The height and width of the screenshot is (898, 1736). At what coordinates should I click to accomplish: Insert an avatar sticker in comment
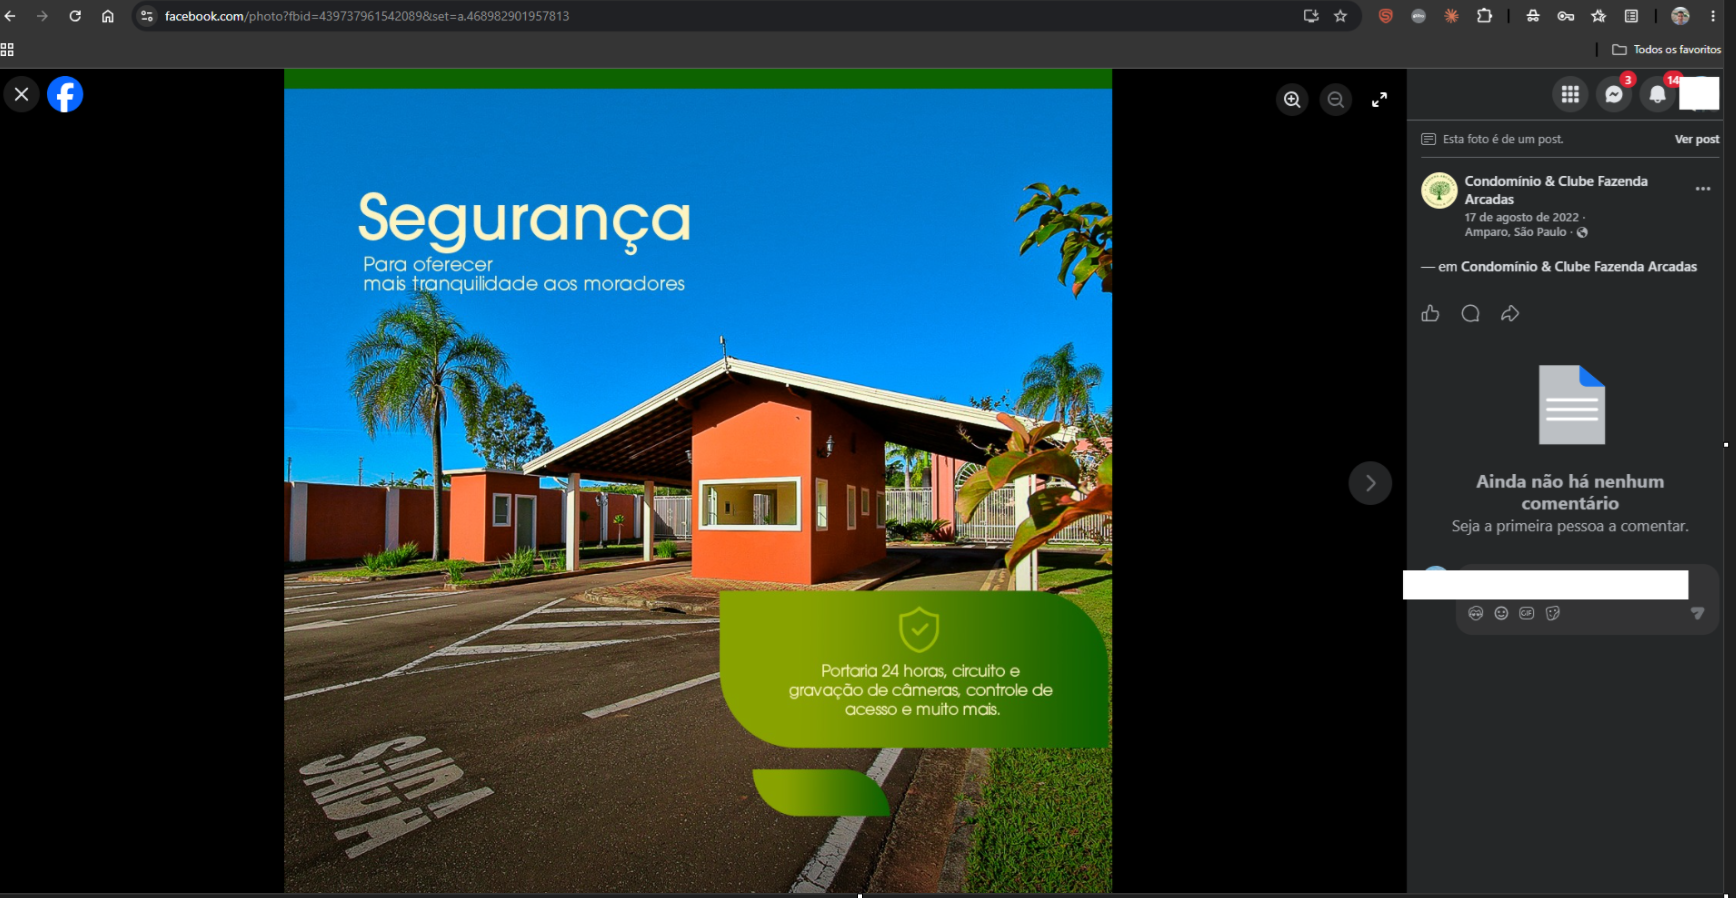pyautogui.click(x=1475, y=613)
